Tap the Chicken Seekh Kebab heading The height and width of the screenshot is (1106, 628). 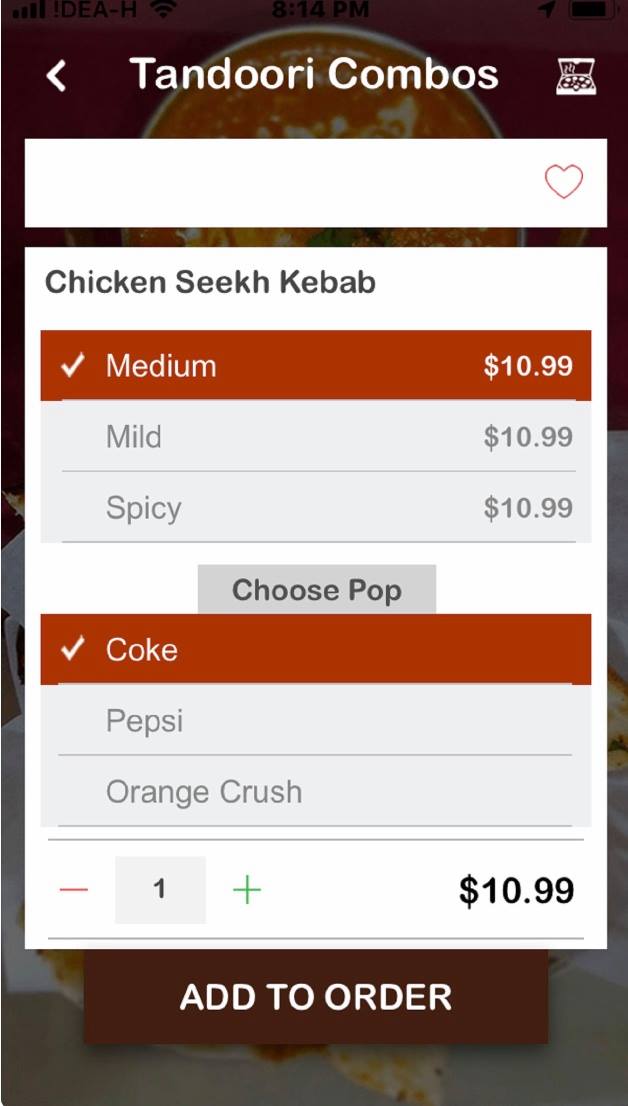[x=211, y=282]
